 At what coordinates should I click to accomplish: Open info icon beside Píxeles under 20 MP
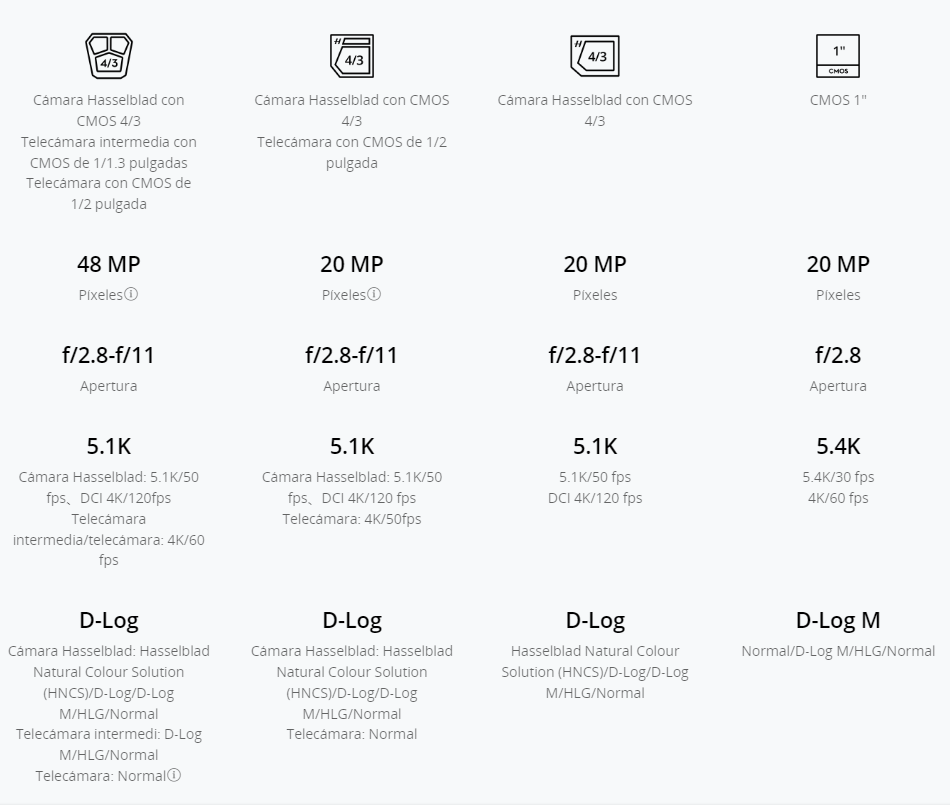(374, 295)
